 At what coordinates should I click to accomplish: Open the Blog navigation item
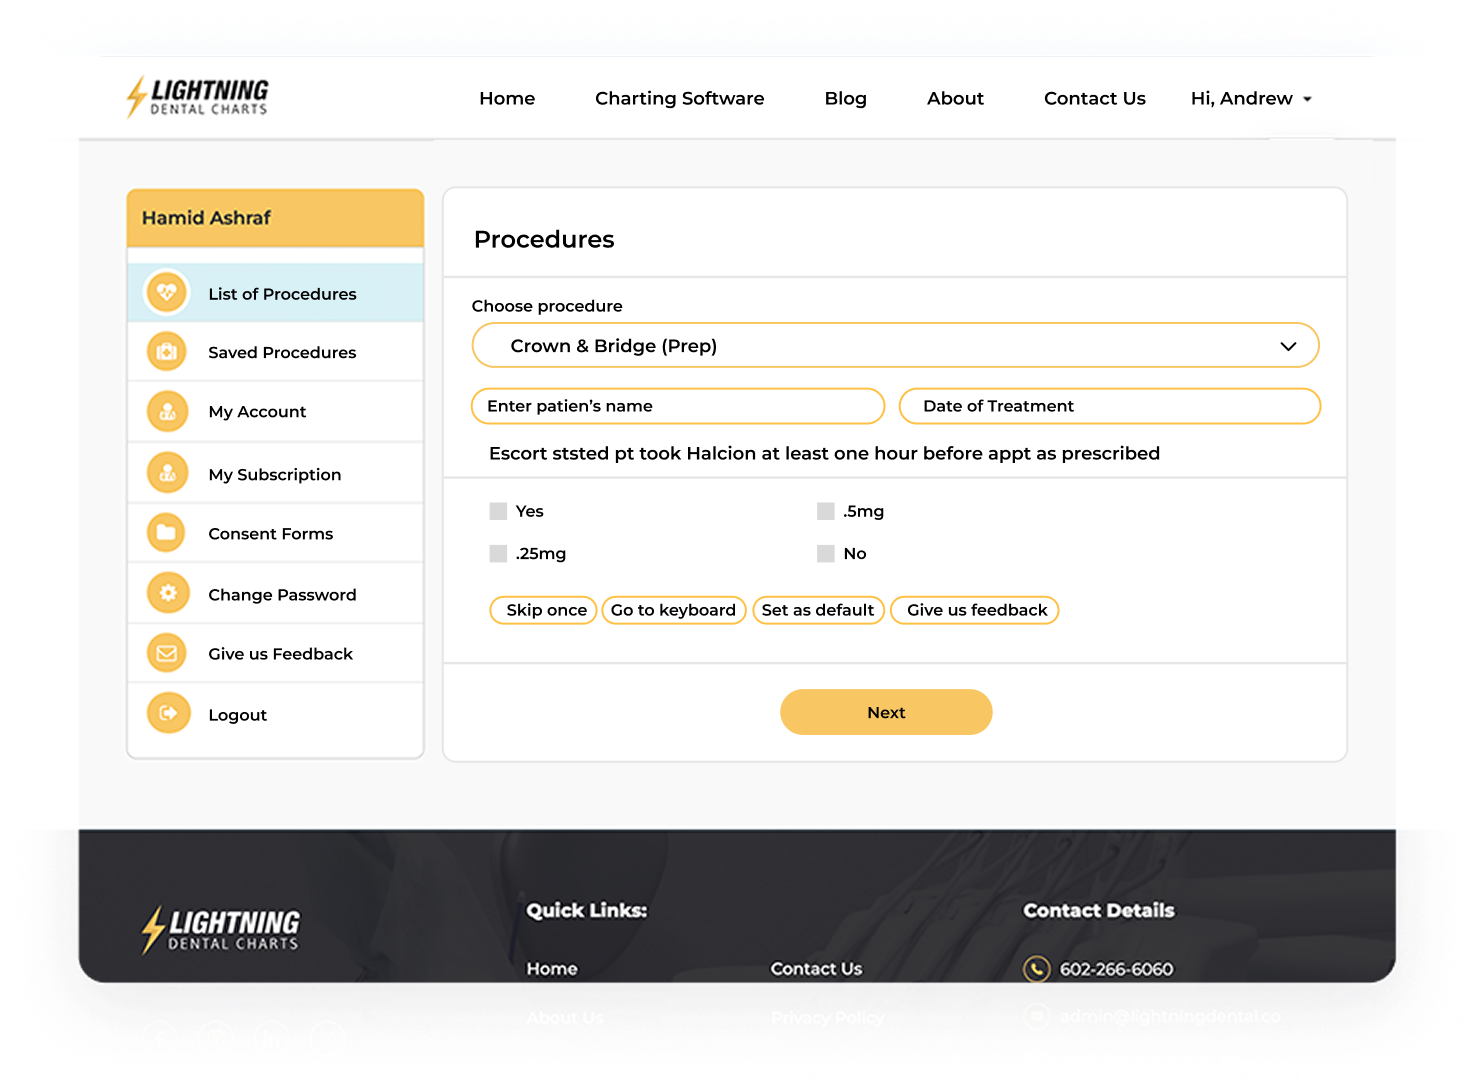point(845,98)
